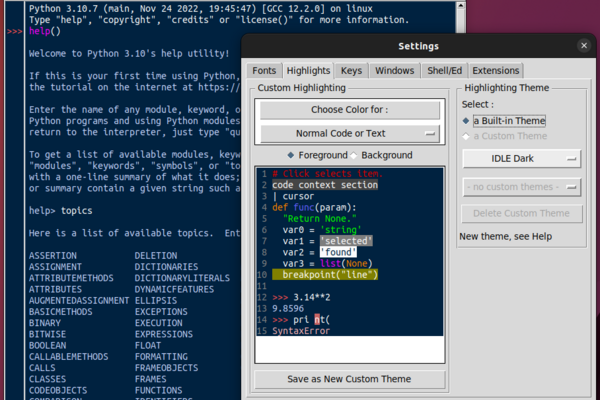This screenshot has width=600, height=400.
Task: Go to the Windows settings tab
Action: 395,71
